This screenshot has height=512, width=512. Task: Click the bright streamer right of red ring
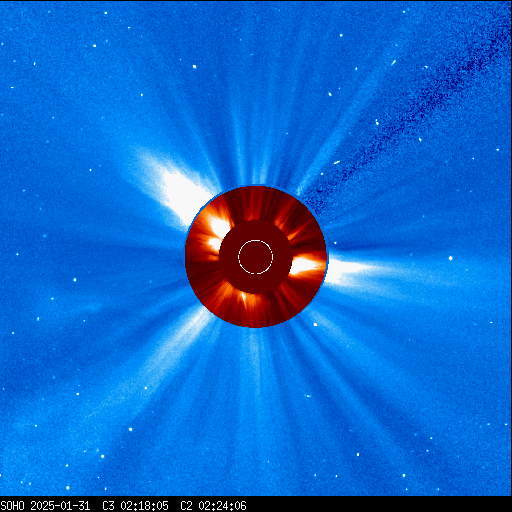(353, 271)
